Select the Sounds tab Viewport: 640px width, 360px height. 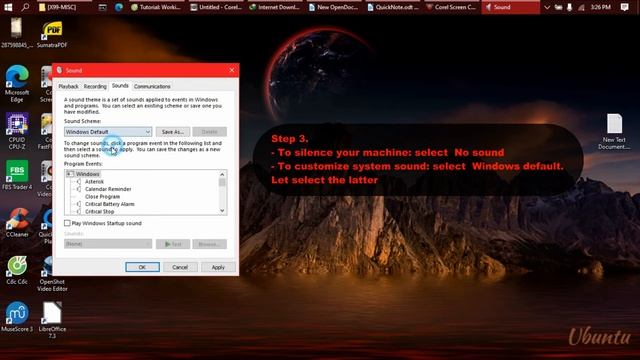pyautogui.click(x=120, y=86)
